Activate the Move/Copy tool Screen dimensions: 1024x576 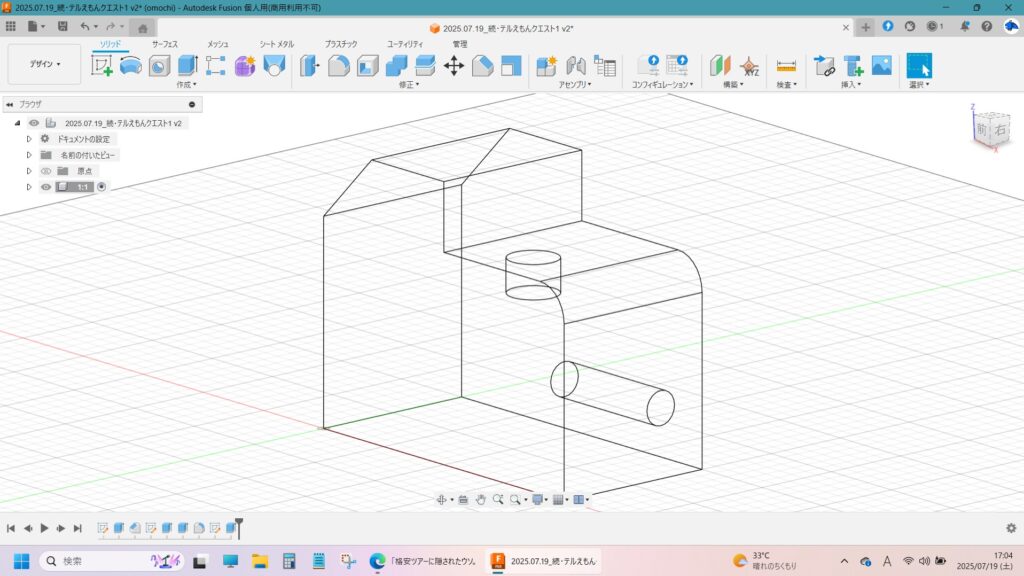click(x=454, y=66)
